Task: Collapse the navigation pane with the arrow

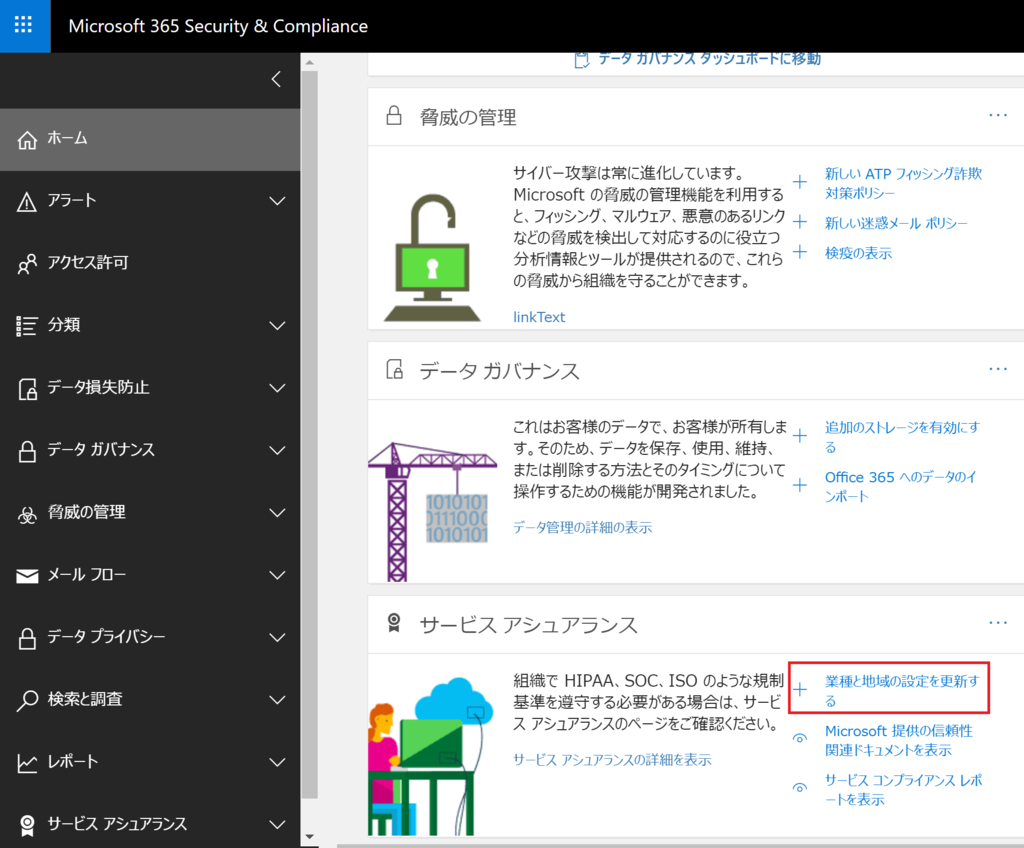Action: tap(277, 79)
